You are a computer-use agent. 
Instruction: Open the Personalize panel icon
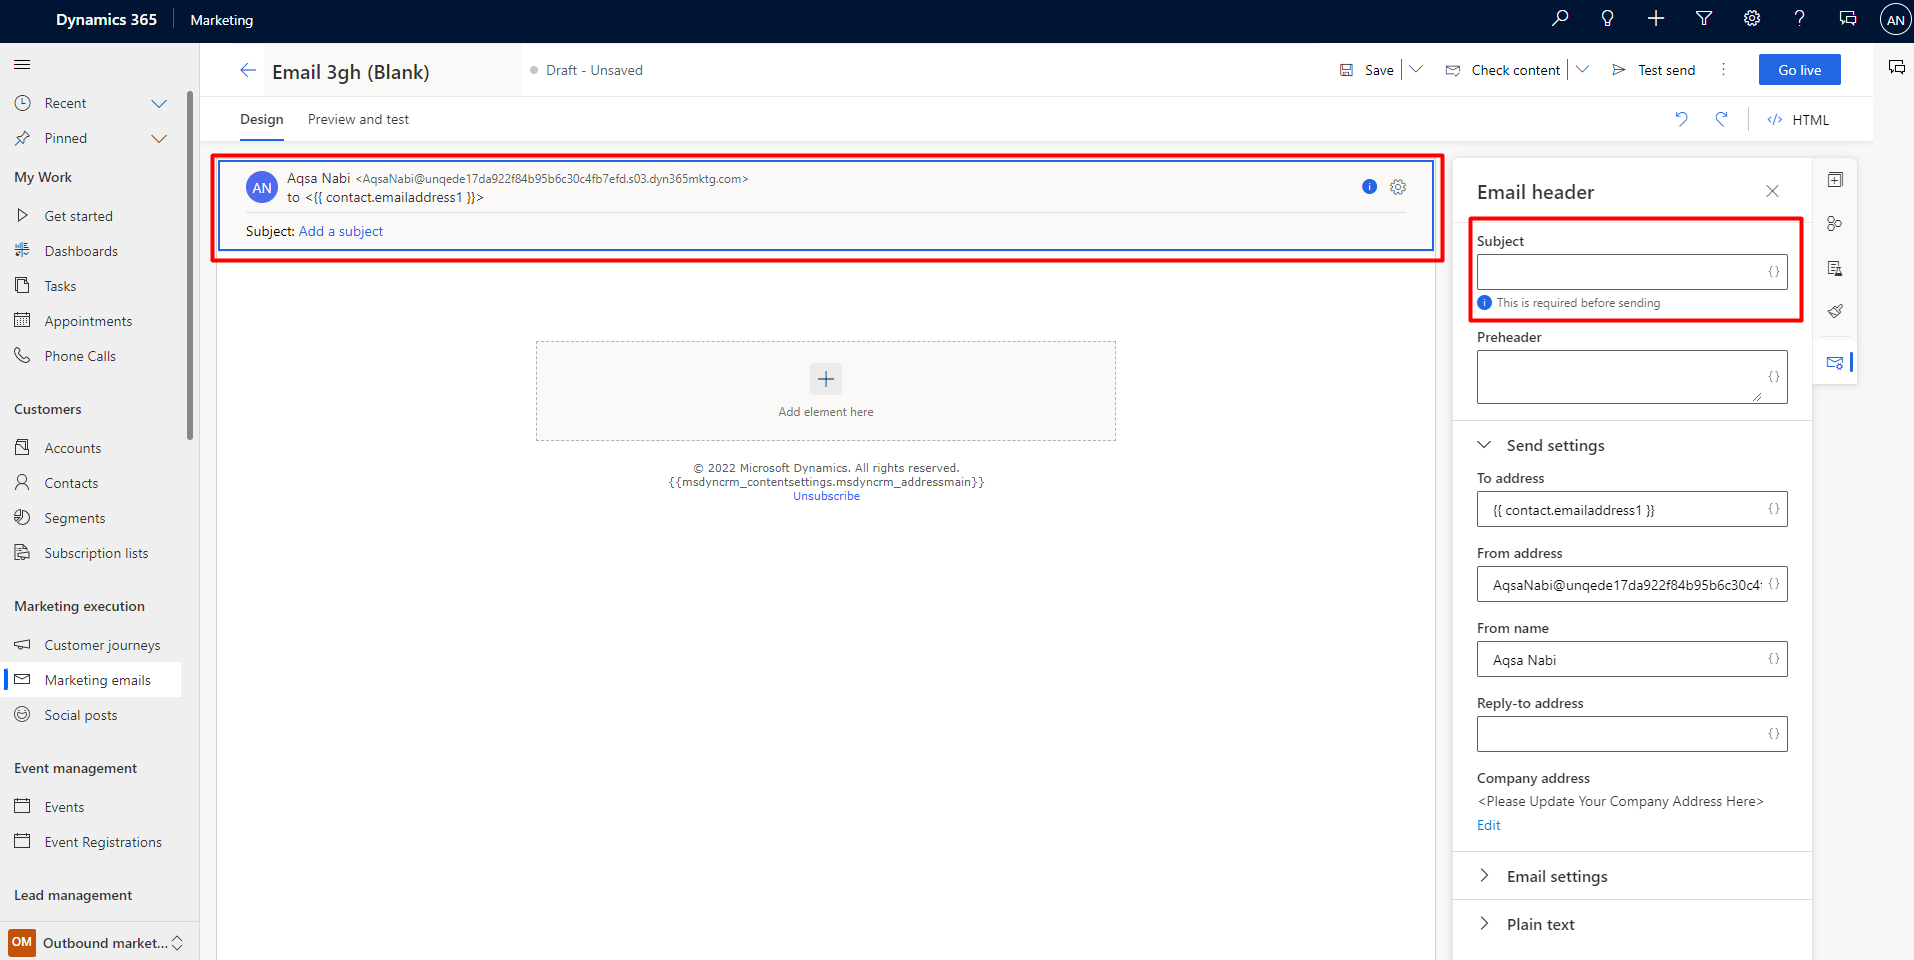[x=1835, y=224]
